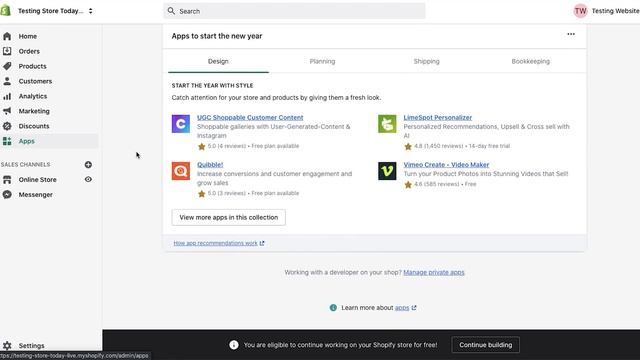Open the Online Store channel

(38, 180)
